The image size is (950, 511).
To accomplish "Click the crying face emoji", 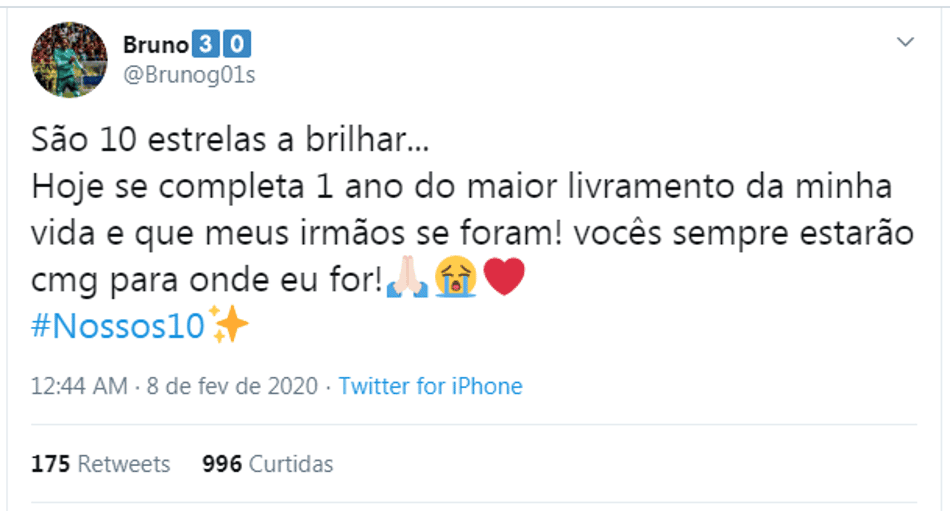I will [x=456, y=277].
